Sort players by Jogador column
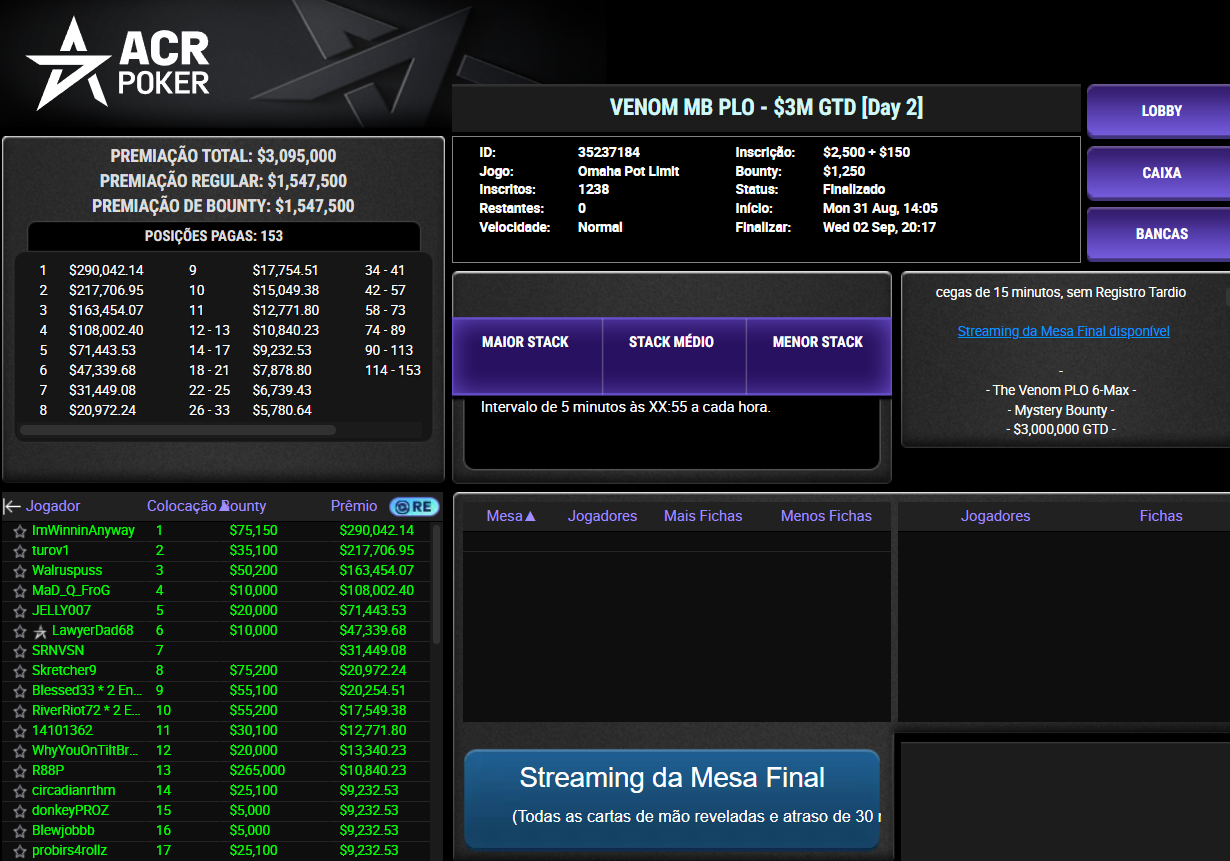Screen dimensions: 1230x861 pos(53,506)
